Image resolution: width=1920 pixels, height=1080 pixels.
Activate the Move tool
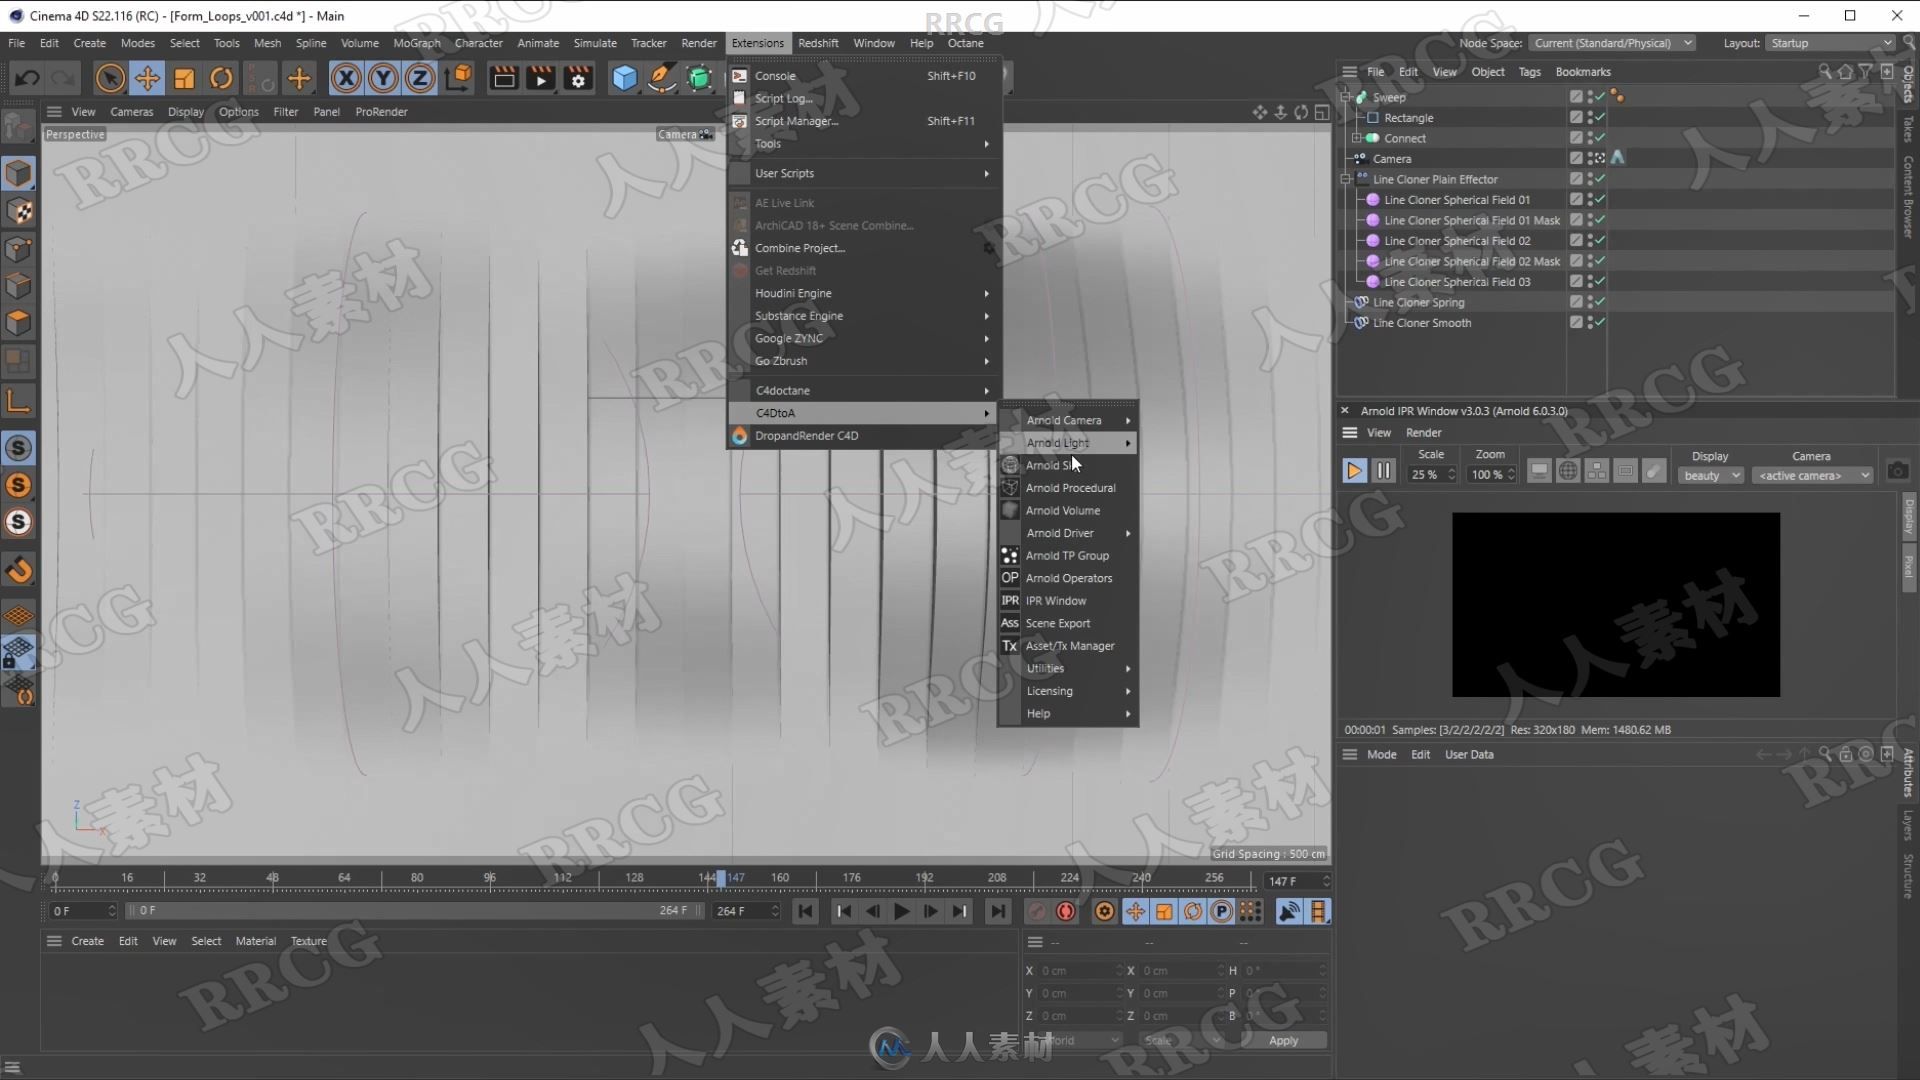click(x=147, y=78)
